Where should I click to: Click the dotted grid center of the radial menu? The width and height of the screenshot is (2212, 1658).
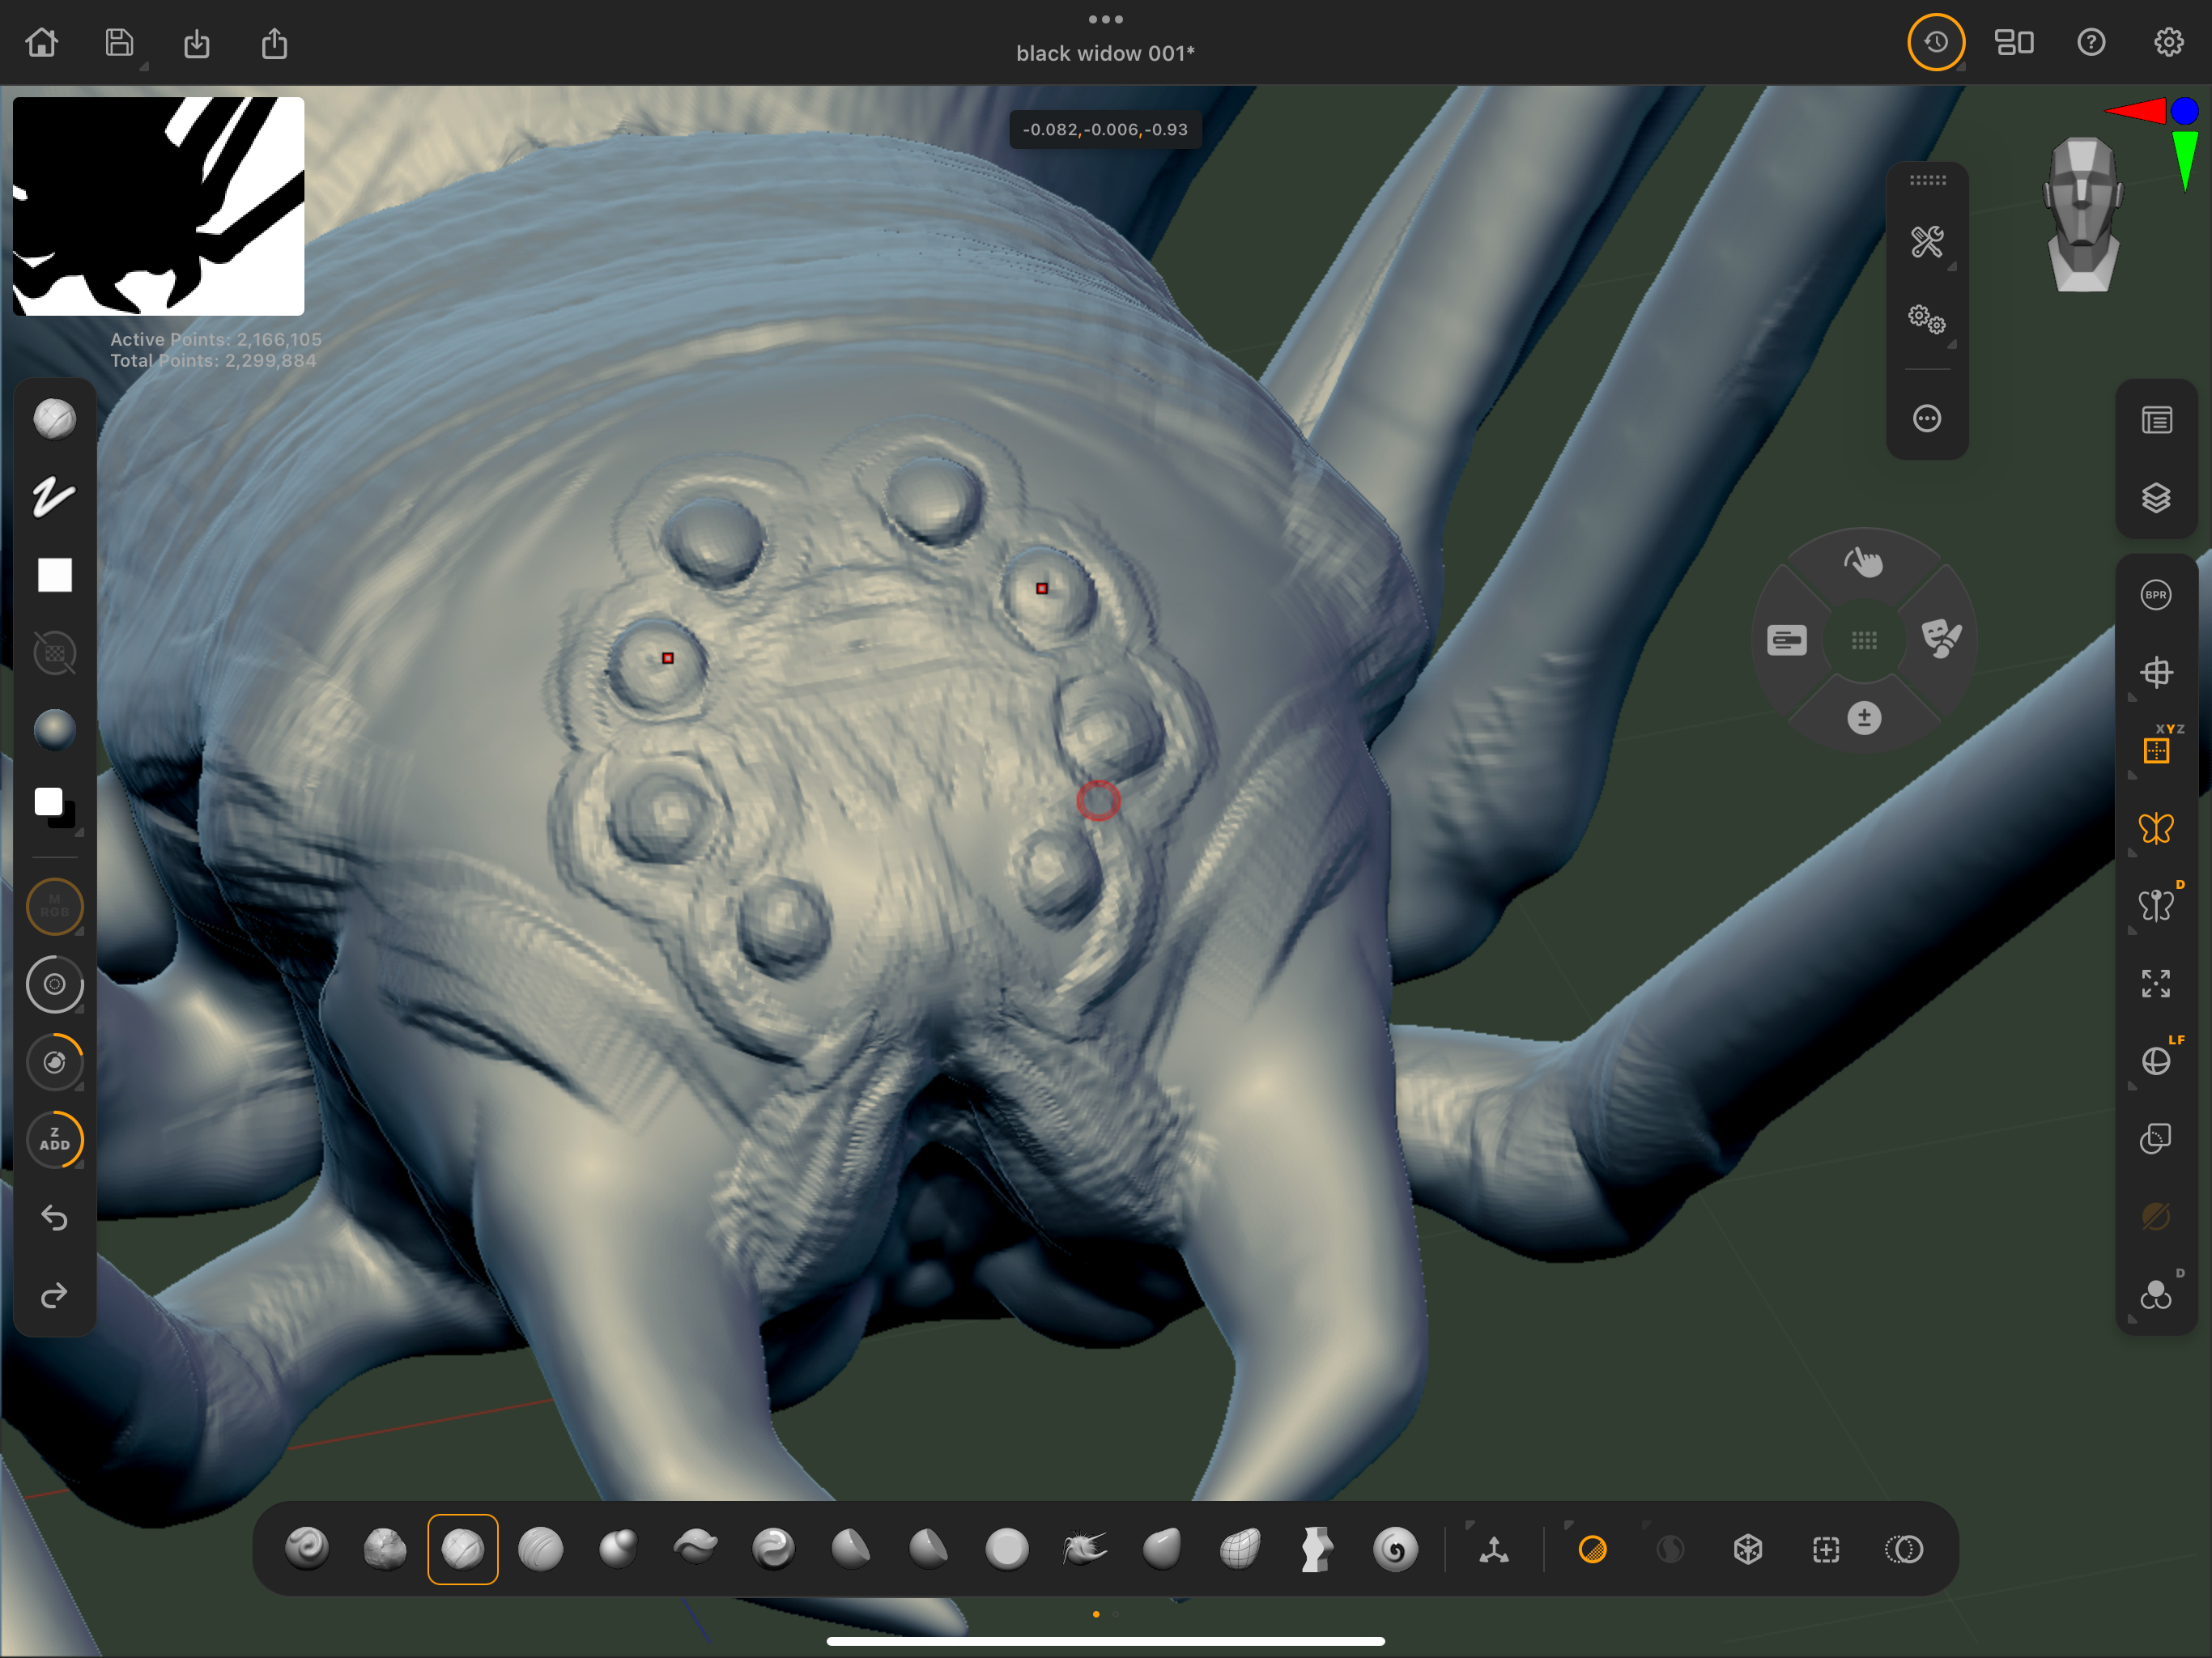(1864, 640)
